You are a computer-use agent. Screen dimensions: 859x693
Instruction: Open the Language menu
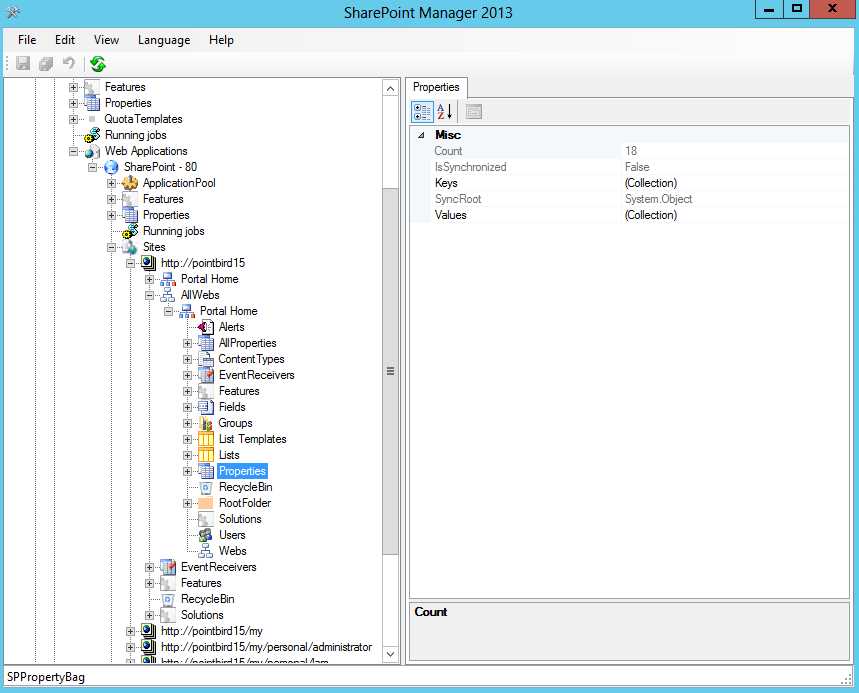(x=164, y=40)
